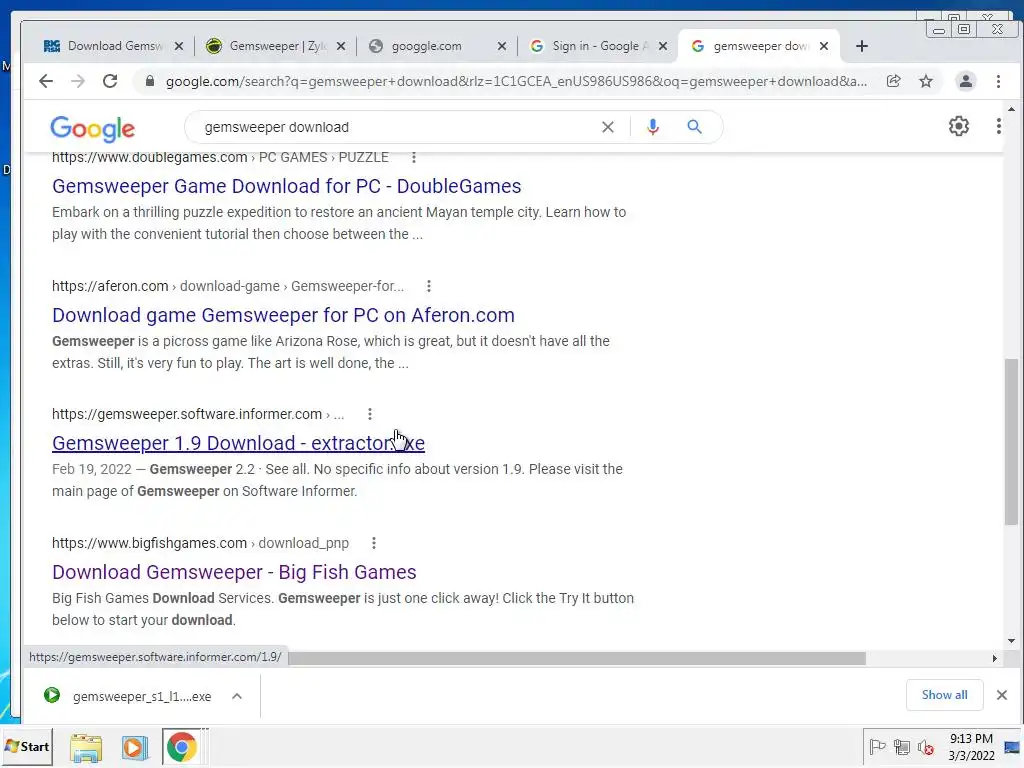Viewport: 1024px width, 768px height.
Task: Go back to the previous page
Action: coord(46,82)
